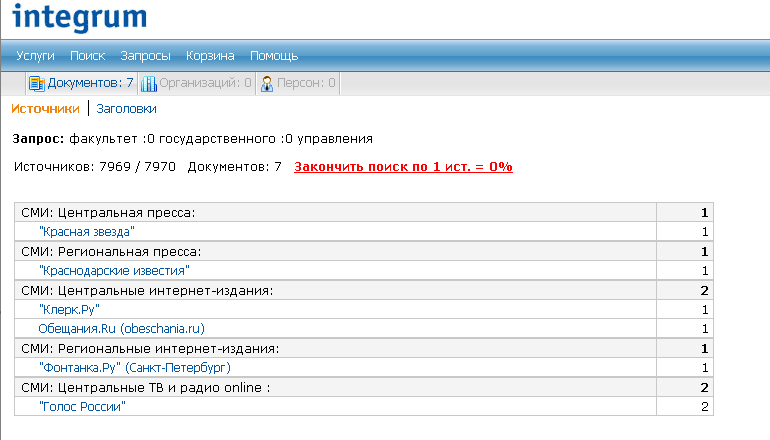The width and height of the screenshot is (770, 440).
Task: Click the documents icon beside Документов
Action: (x=36, y=83)
